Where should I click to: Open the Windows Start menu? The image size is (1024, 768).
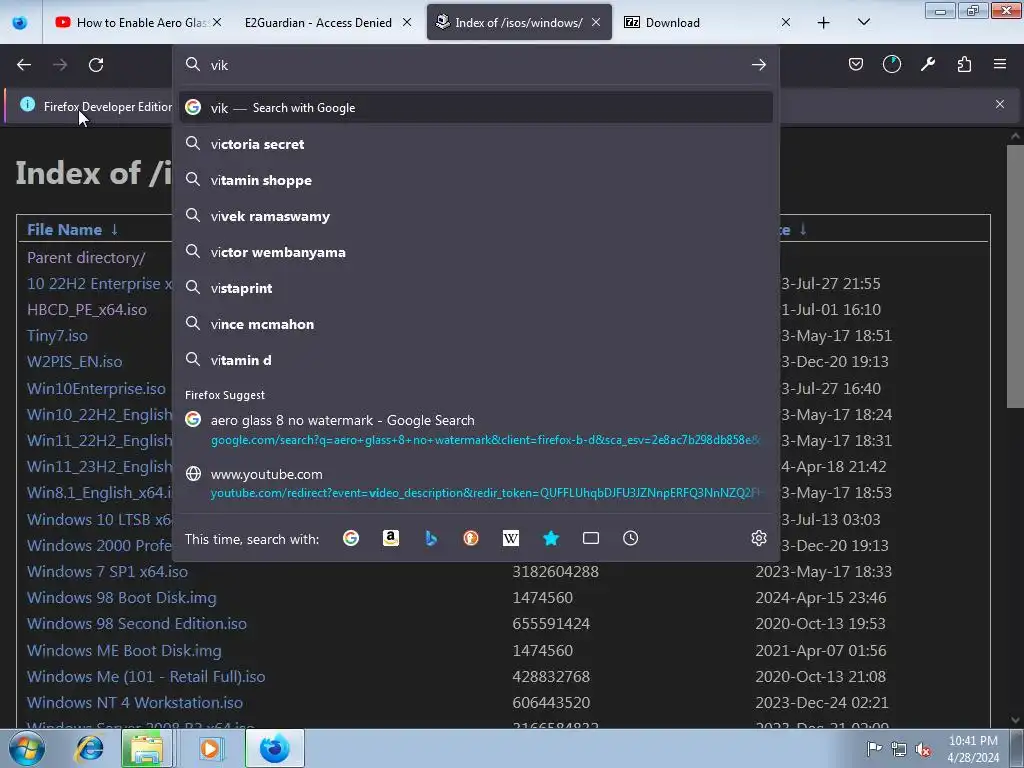coord(26,748)
